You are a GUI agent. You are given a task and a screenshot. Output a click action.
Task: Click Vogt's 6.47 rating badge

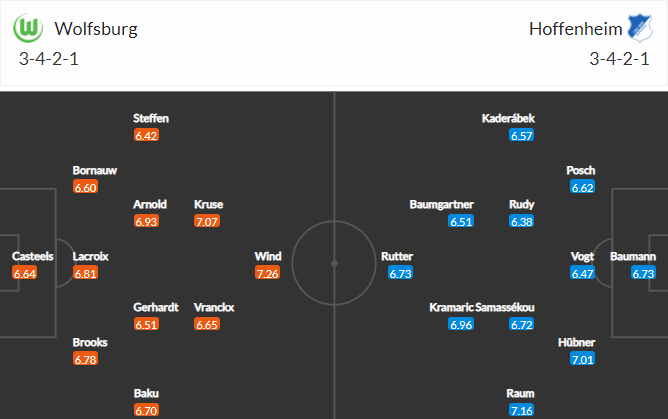[582, 273]
